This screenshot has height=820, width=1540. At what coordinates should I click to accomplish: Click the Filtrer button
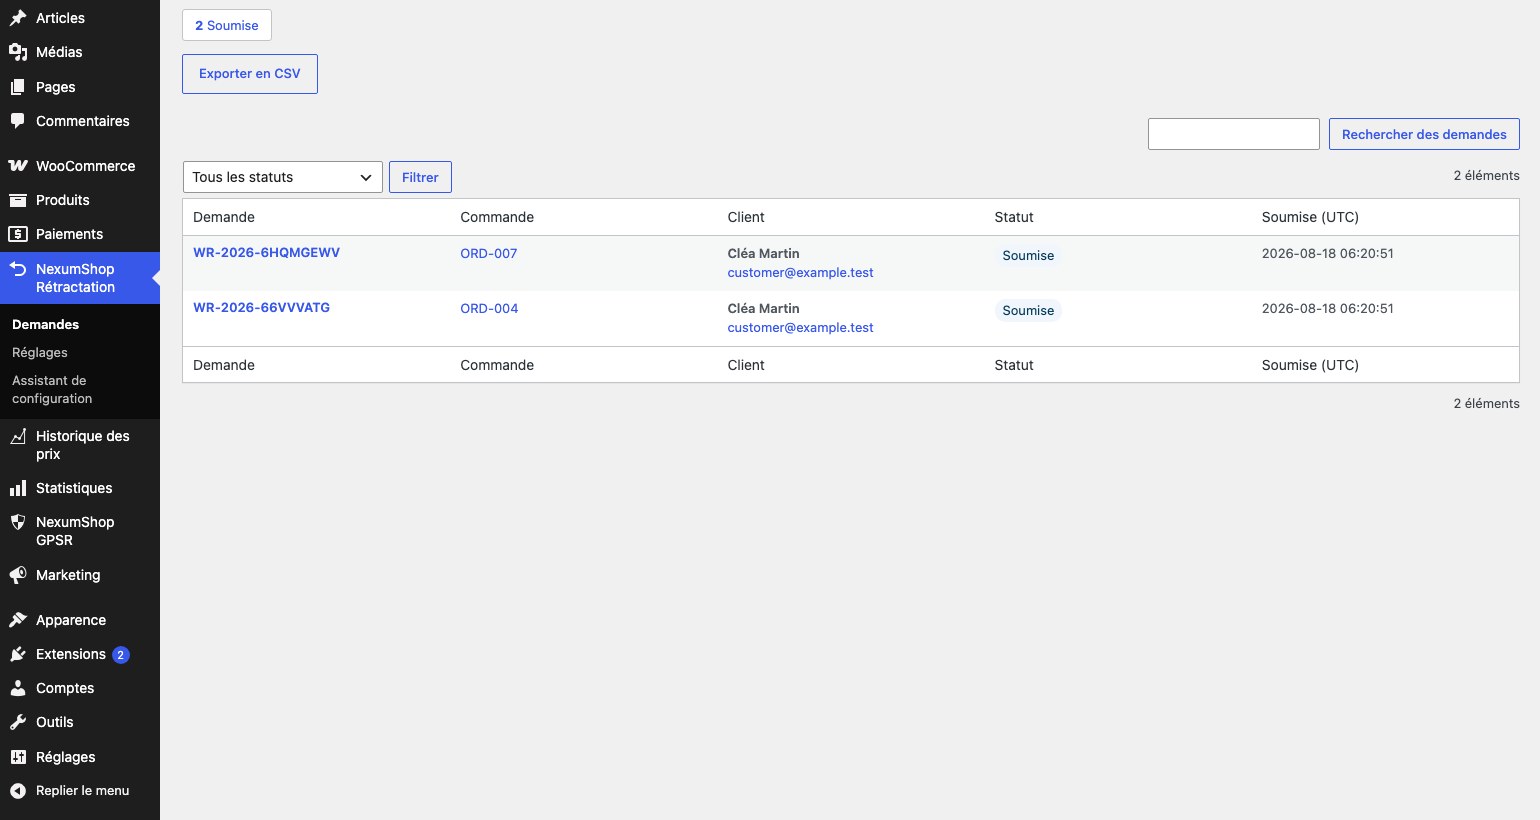(x=420, y=177)
